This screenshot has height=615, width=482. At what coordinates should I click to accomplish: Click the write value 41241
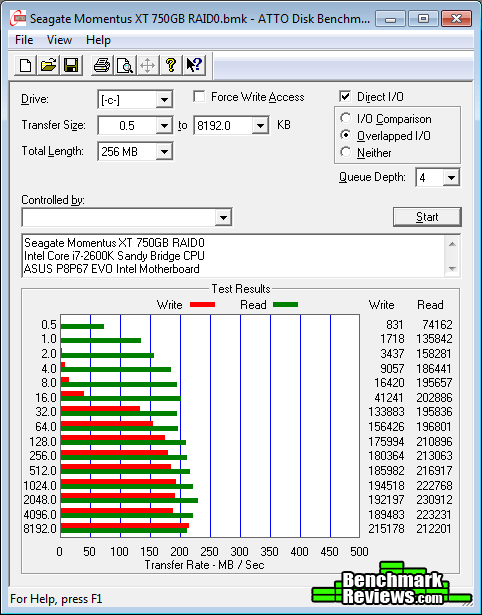[389, 398]
